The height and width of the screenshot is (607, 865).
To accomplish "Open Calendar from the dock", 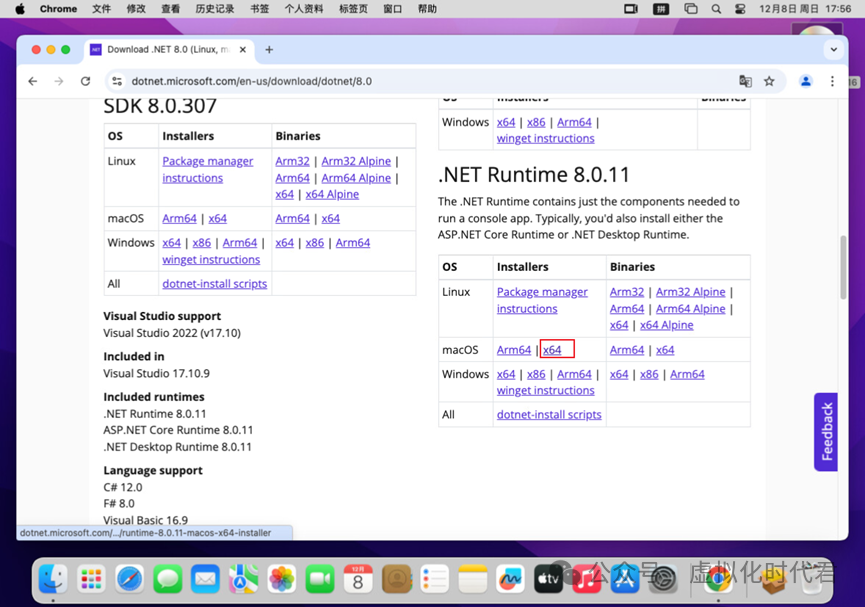I will [x=357, y=579].
